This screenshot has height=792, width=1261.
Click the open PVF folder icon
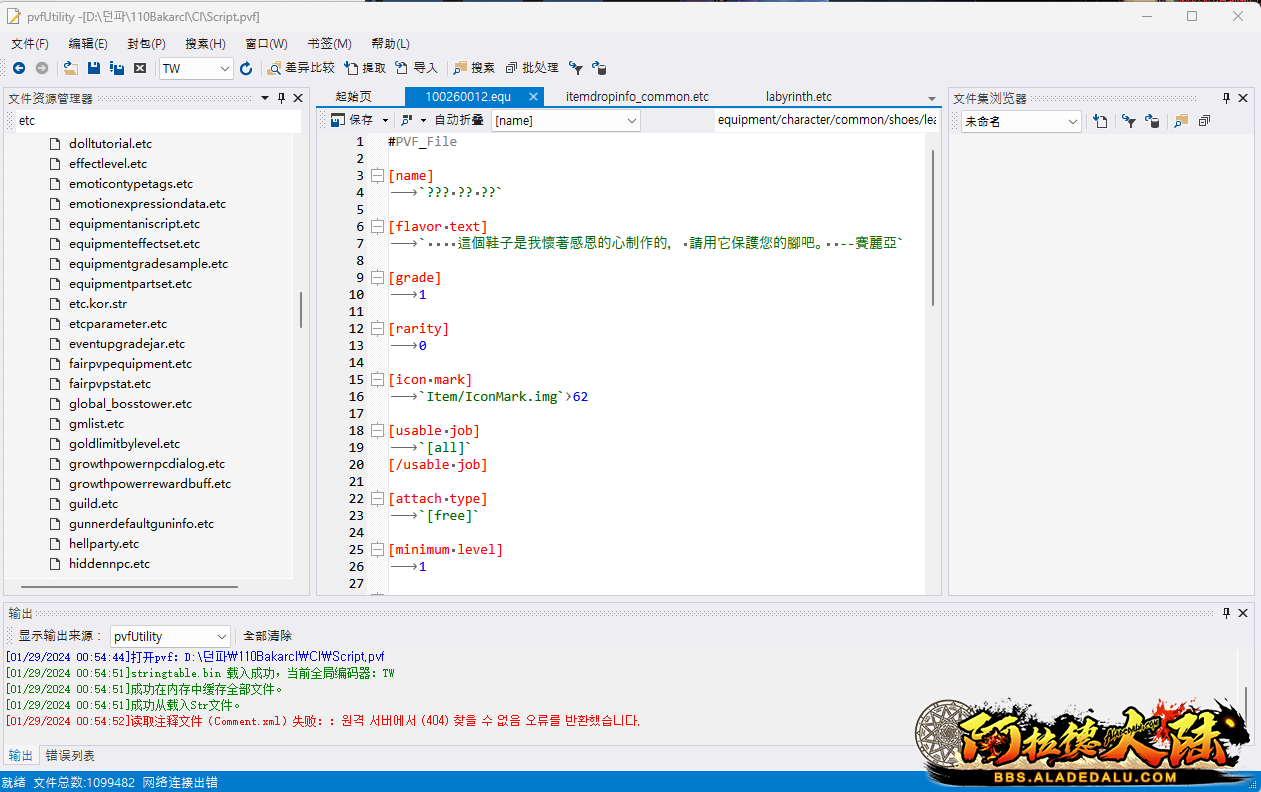70,68
